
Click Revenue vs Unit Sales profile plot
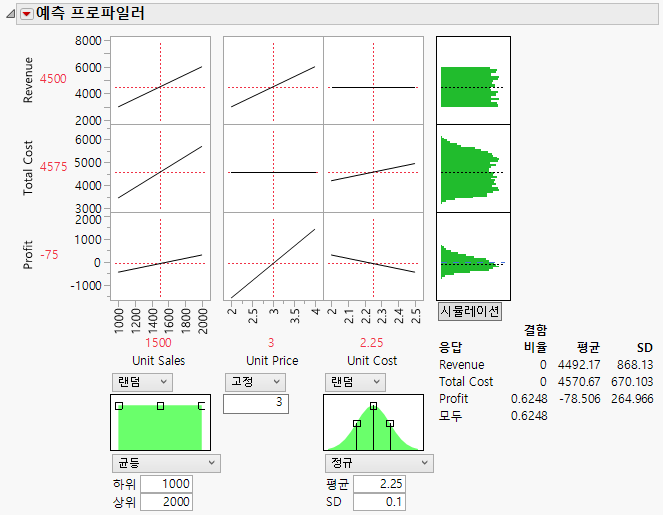160,80
